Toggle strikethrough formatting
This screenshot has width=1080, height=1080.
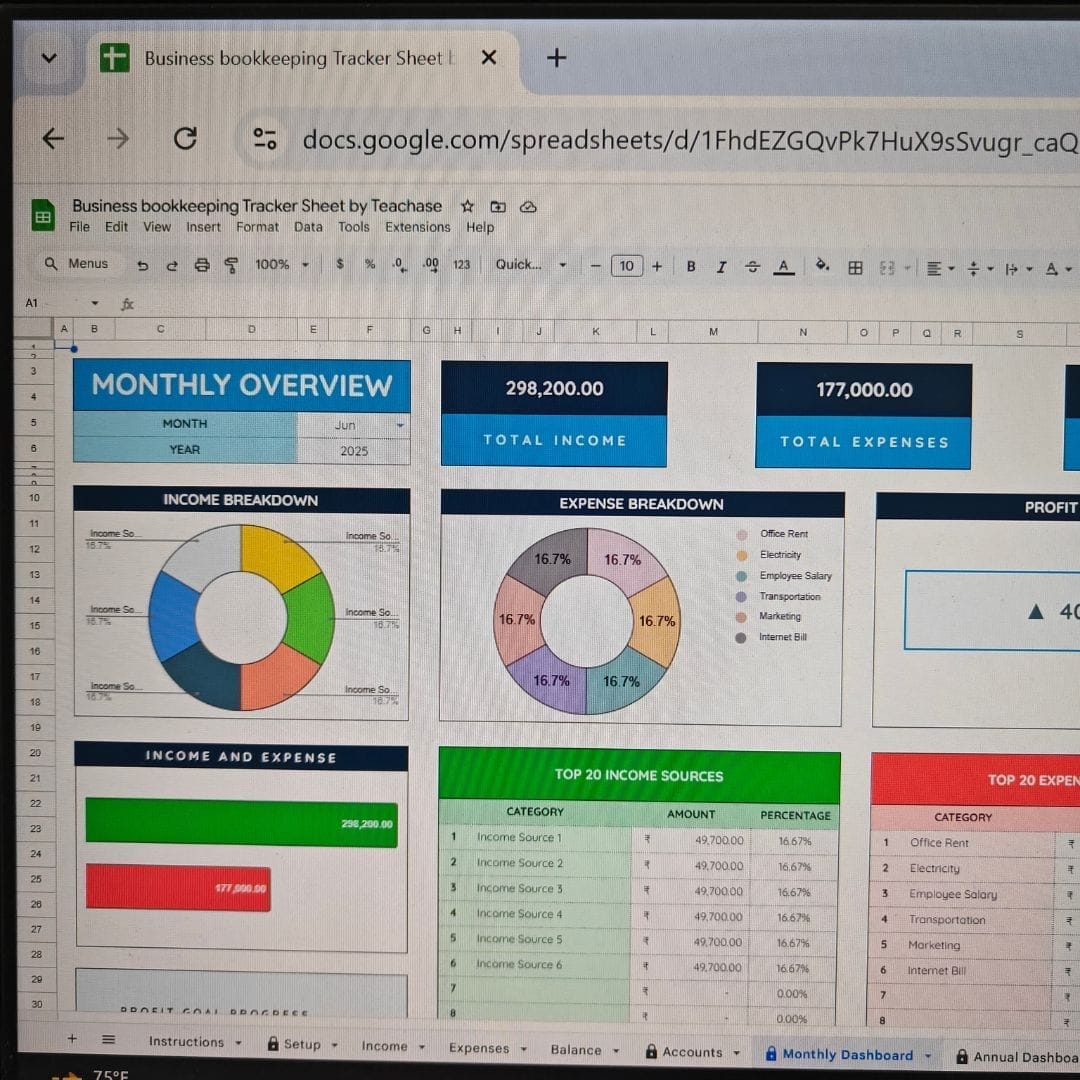point(752,267)
